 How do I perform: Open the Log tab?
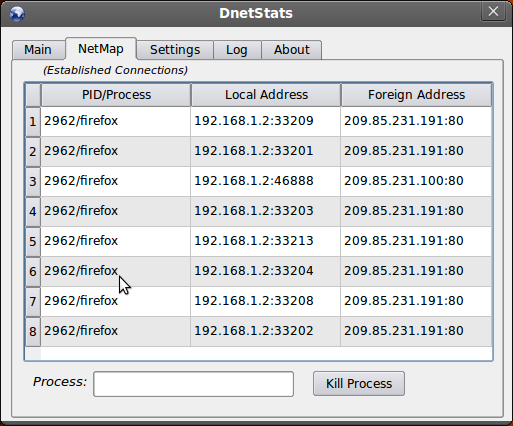click(237, 50)
